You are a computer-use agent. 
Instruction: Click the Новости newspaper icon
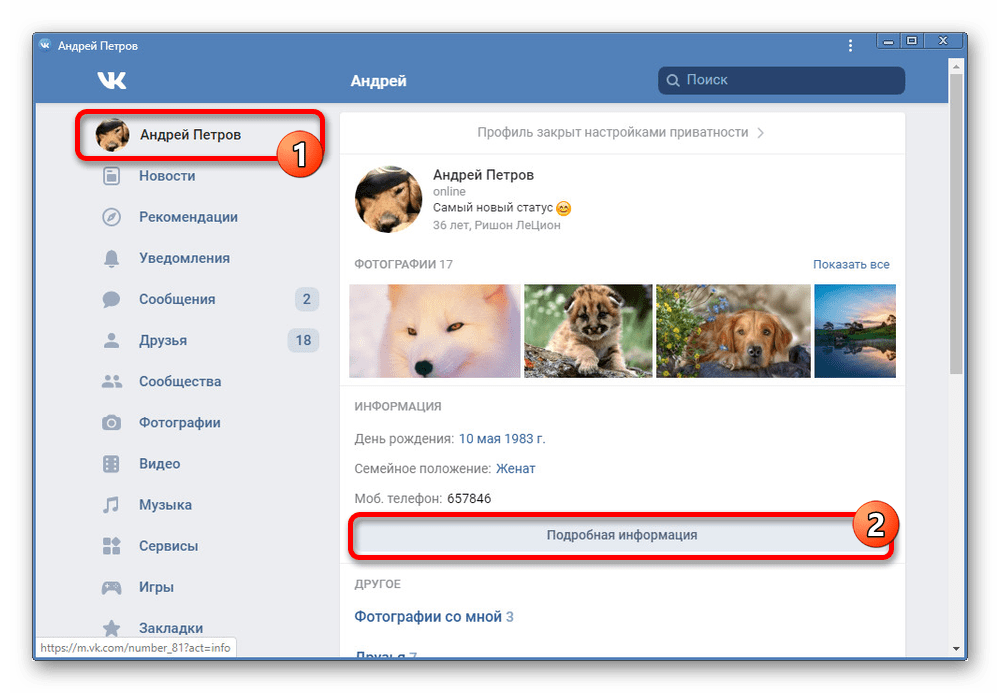click(111, 176)
